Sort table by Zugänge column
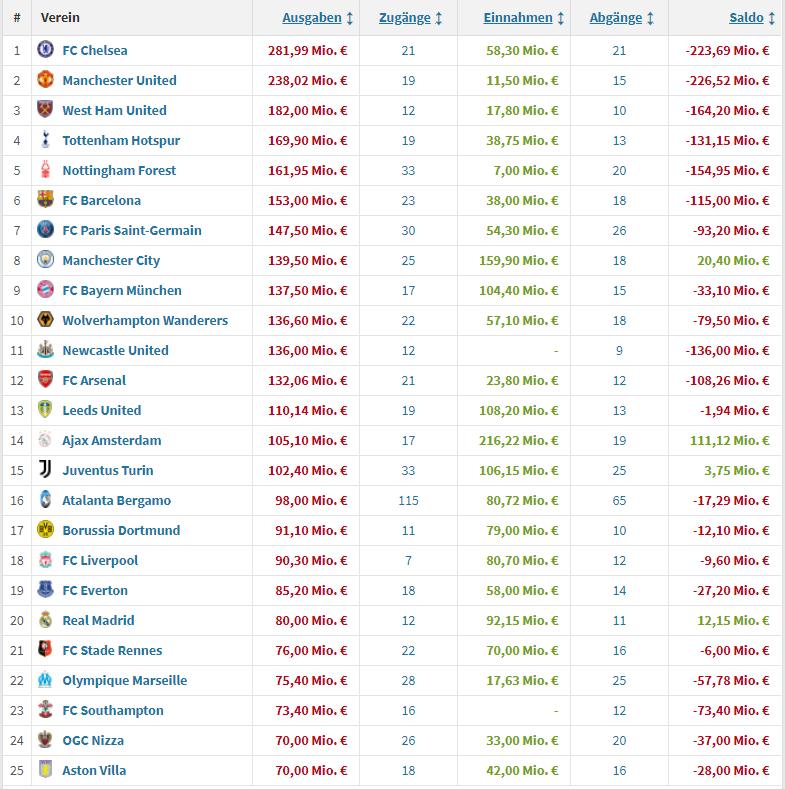 pyautogui.click(x=410, y=18)
